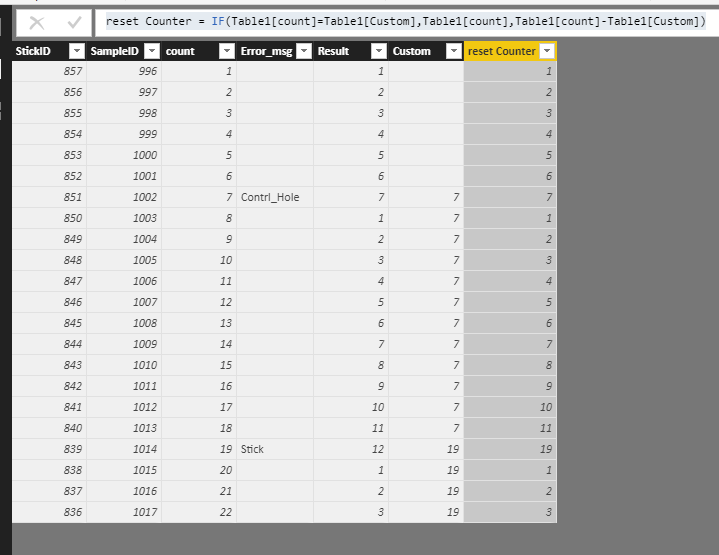The image size is (719, 555).
Task: Click SampleID cell 1005
Action: [124, 260]
